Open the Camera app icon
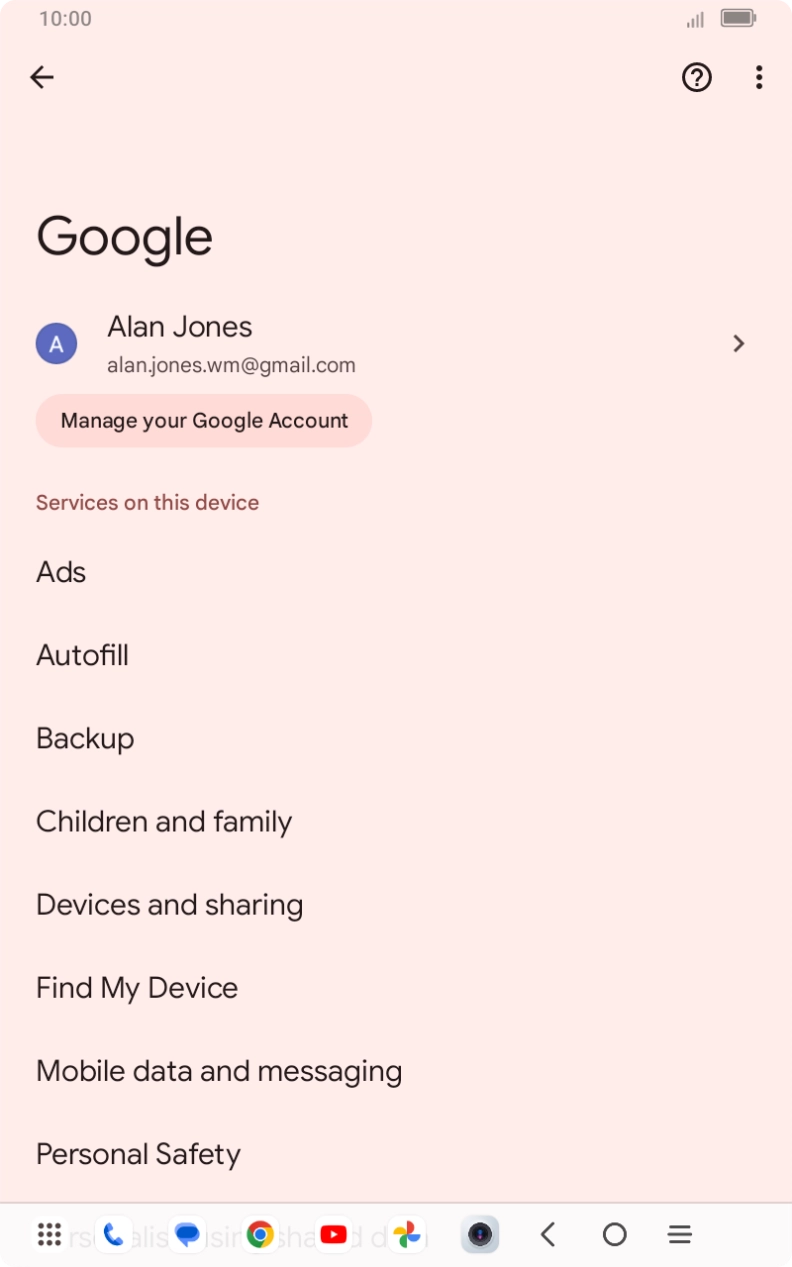 480,1235
